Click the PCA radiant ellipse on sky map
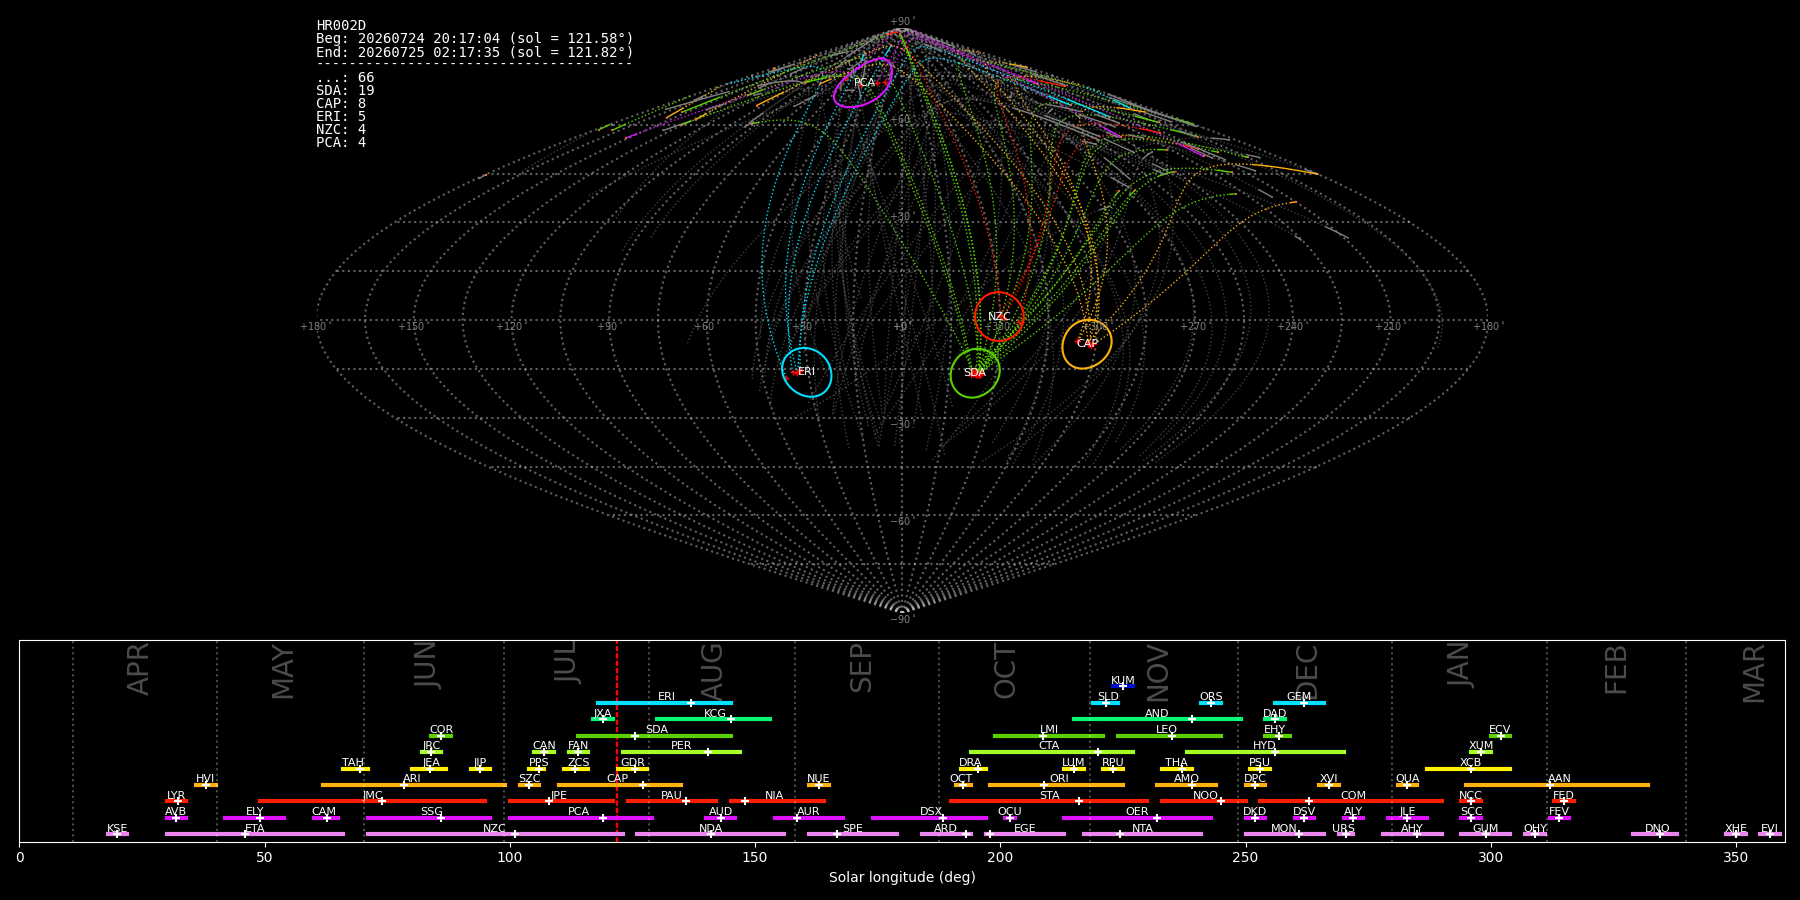Screen dimensions: 1800x900 (863, 82)
